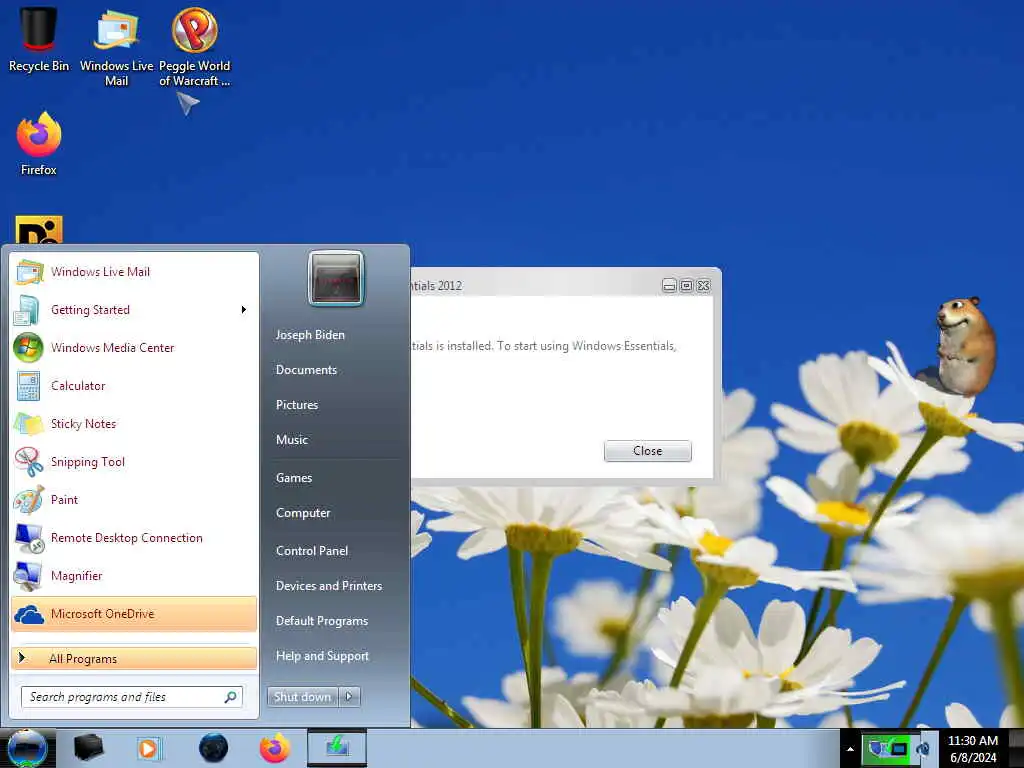Click the Remote Desktop Connection icon
1024x768 pixels.
click(29, 538)
